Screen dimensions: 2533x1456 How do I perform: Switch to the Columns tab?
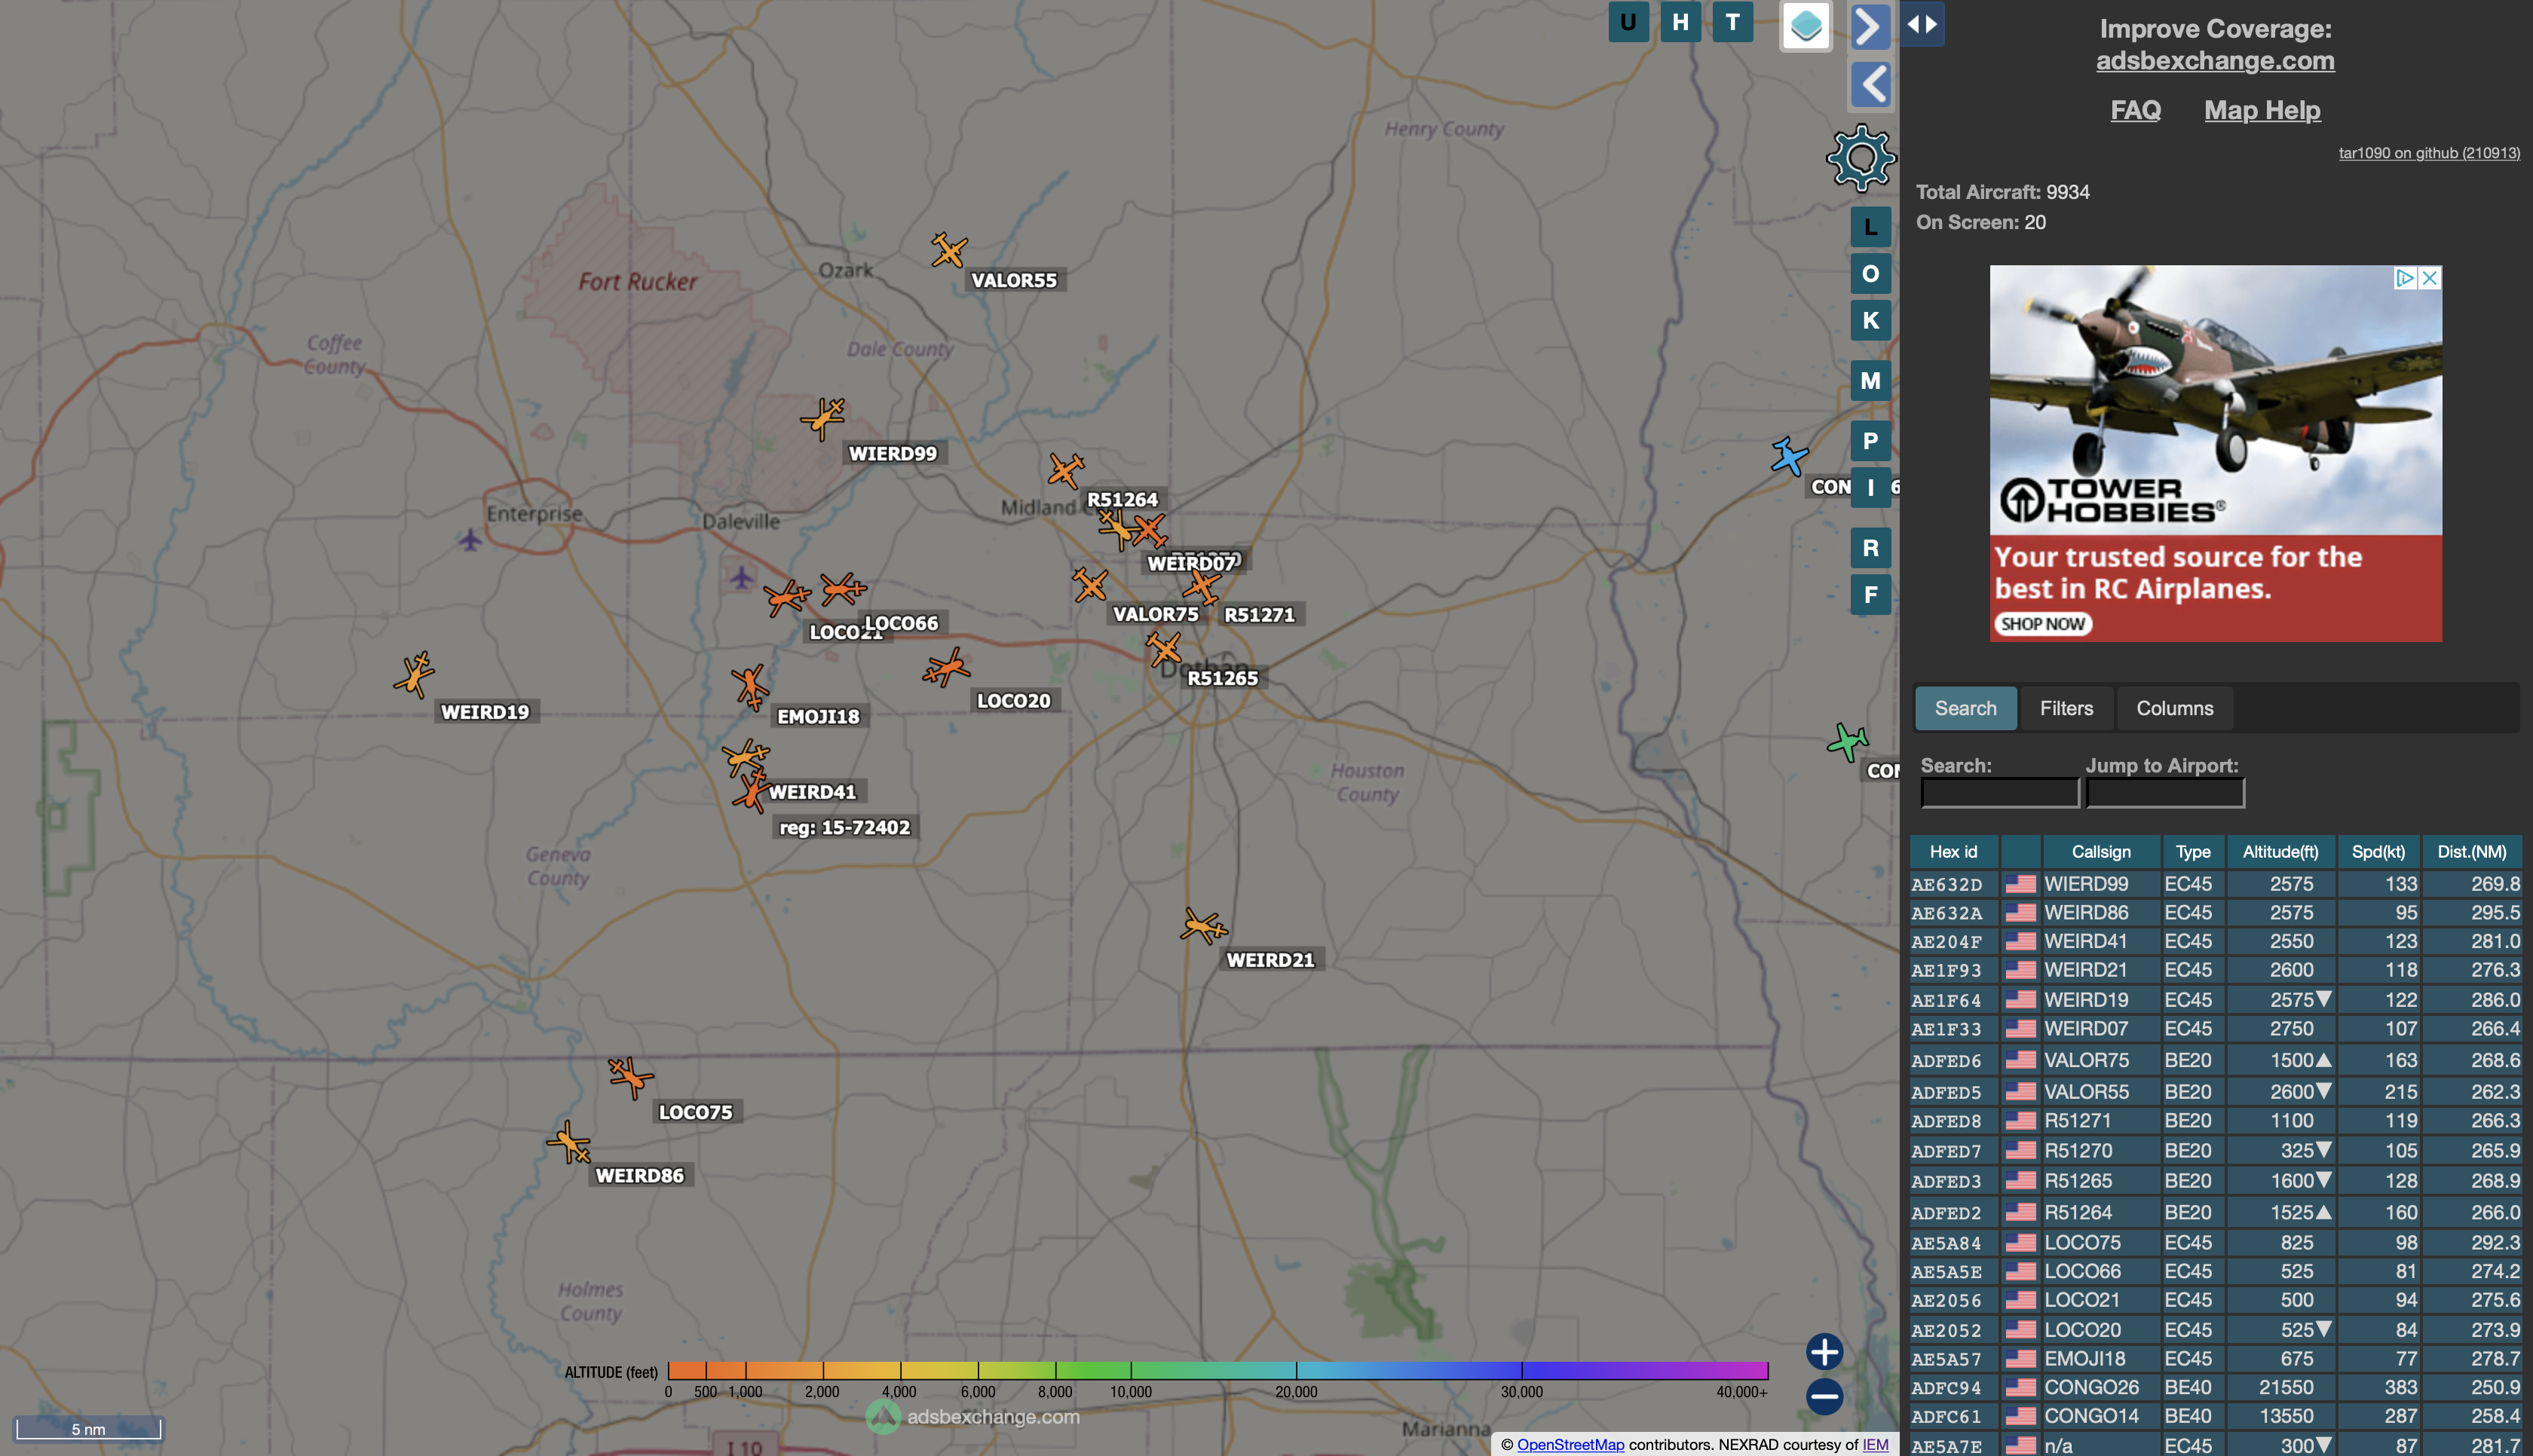2174,708
